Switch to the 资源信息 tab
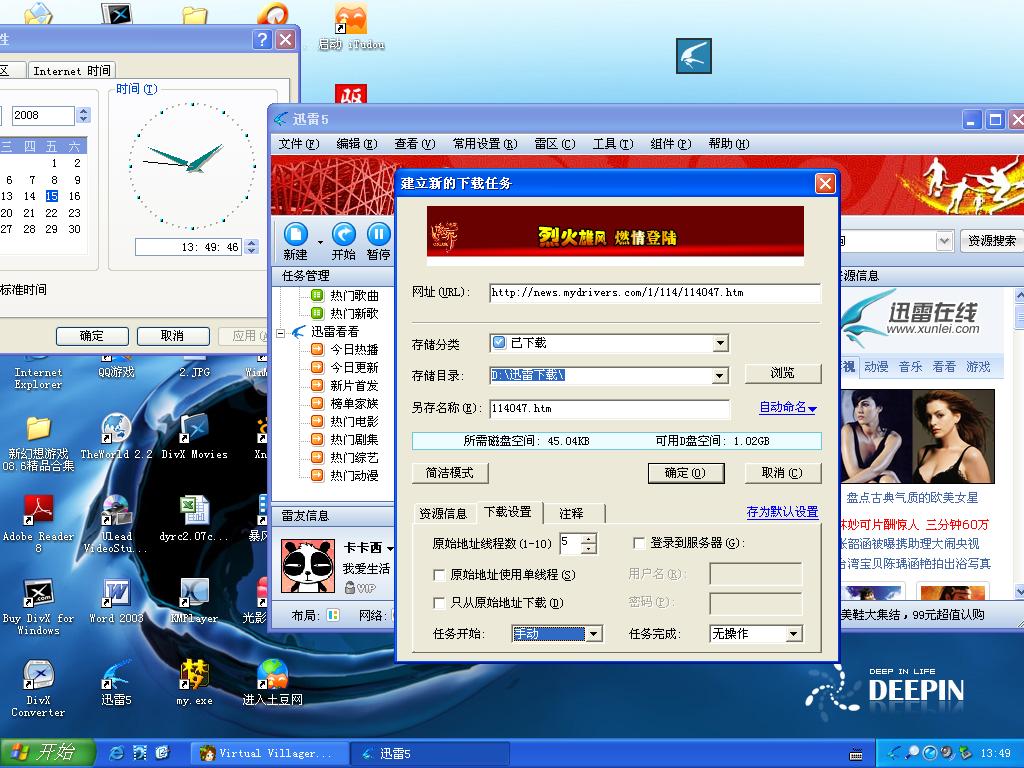This screenshot has width=1024, height=768. pyautogui.click(x=443, y=513)
